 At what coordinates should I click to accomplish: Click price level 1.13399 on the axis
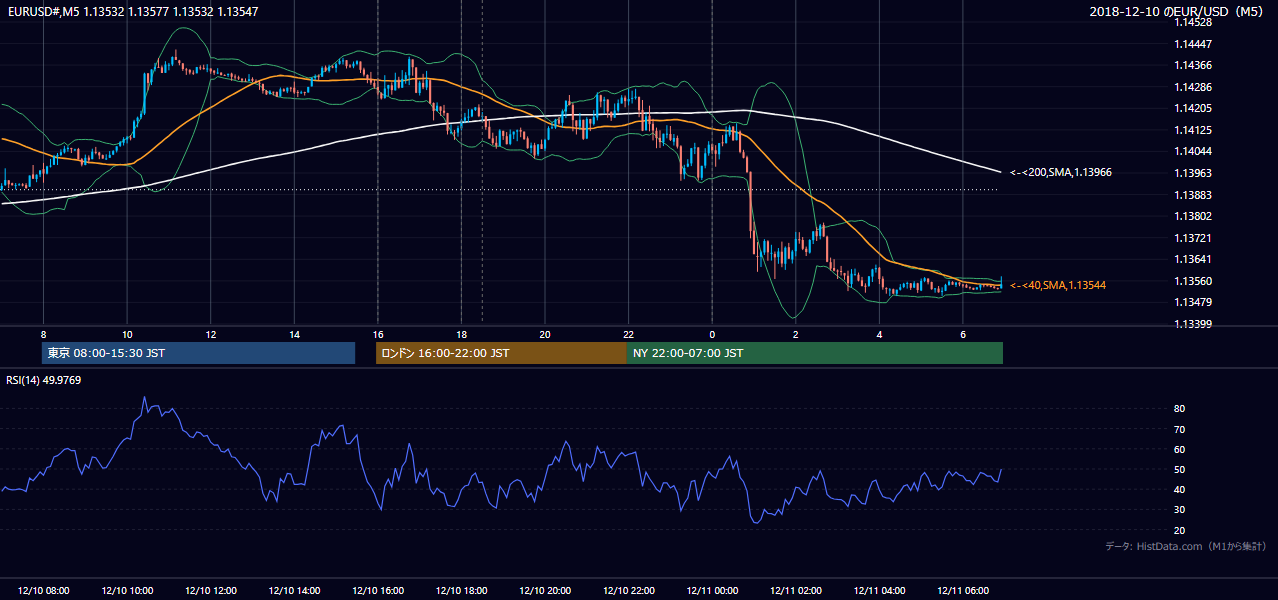click(1193, 324)
